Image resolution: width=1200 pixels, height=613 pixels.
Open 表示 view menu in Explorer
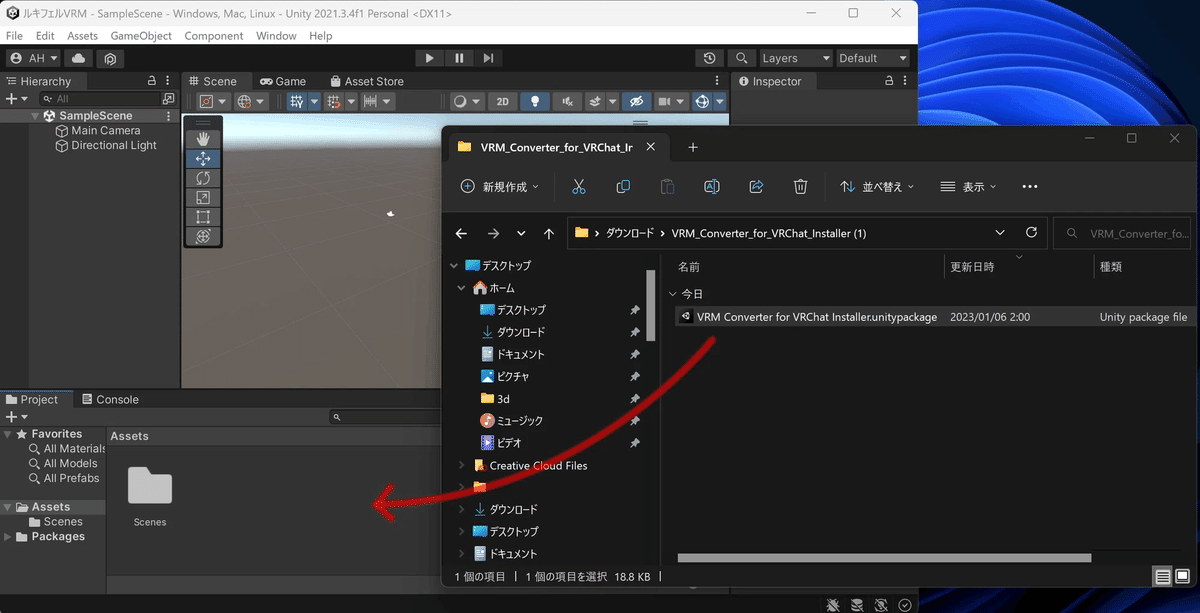tap(969, 187)
